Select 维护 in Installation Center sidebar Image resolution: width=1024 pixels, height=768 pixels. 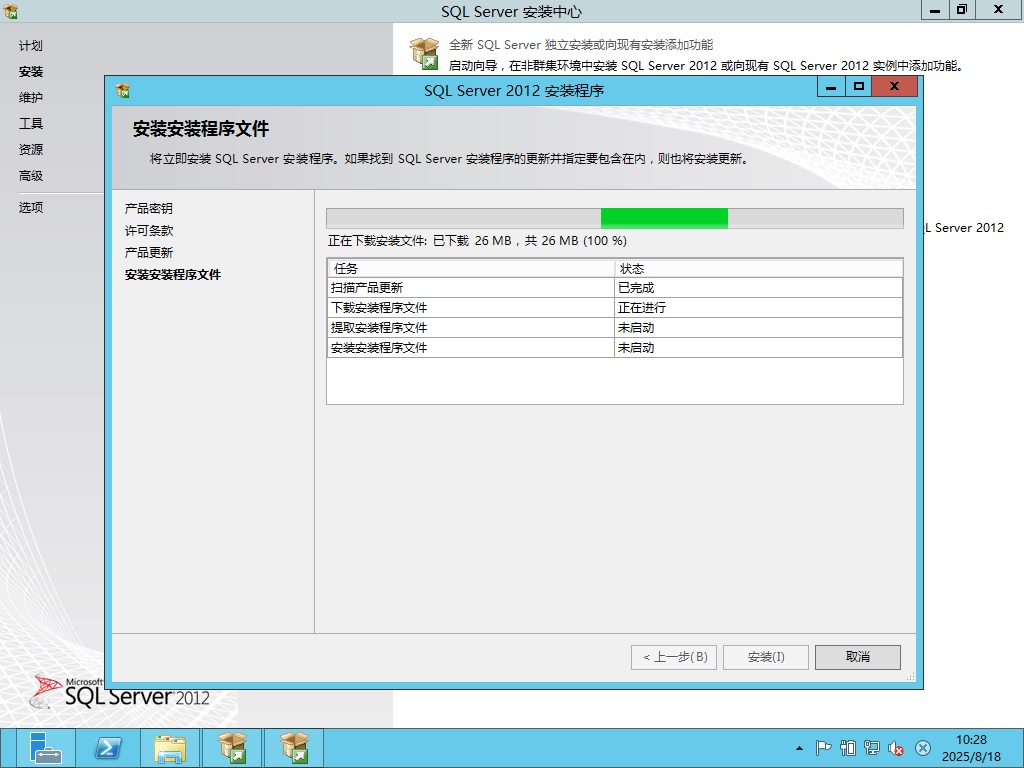pyautogui.click(x=31, y=97)
